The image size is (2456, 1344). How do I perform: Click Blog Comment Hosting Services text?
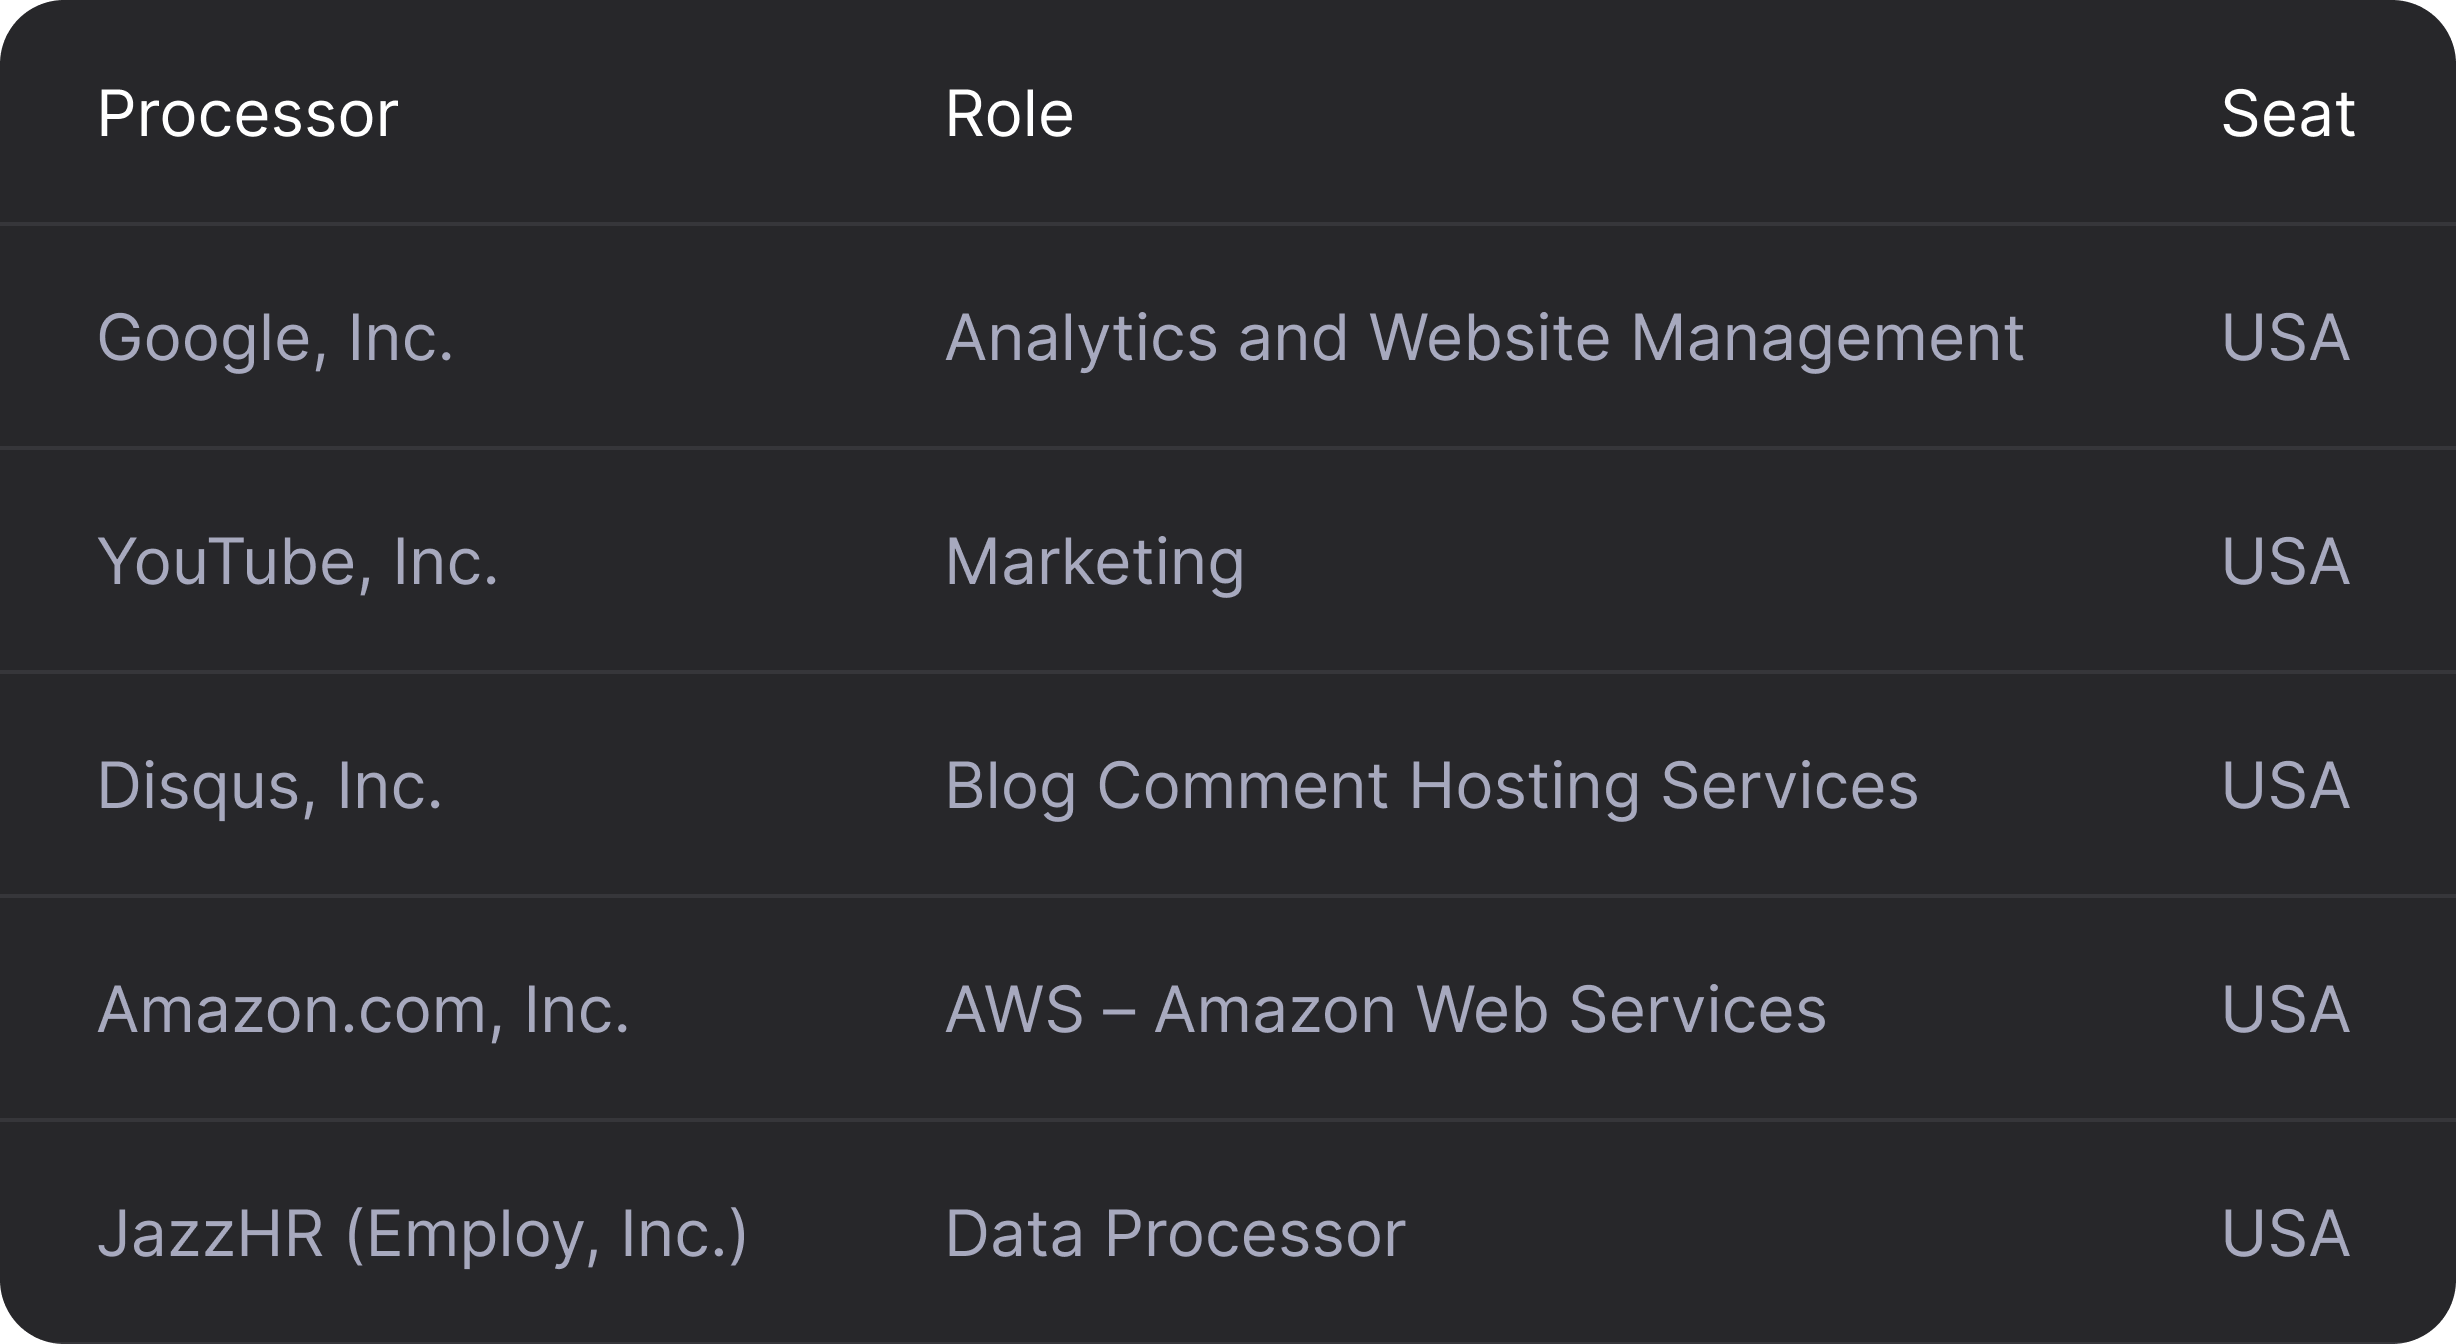(x=1432, y=786)
